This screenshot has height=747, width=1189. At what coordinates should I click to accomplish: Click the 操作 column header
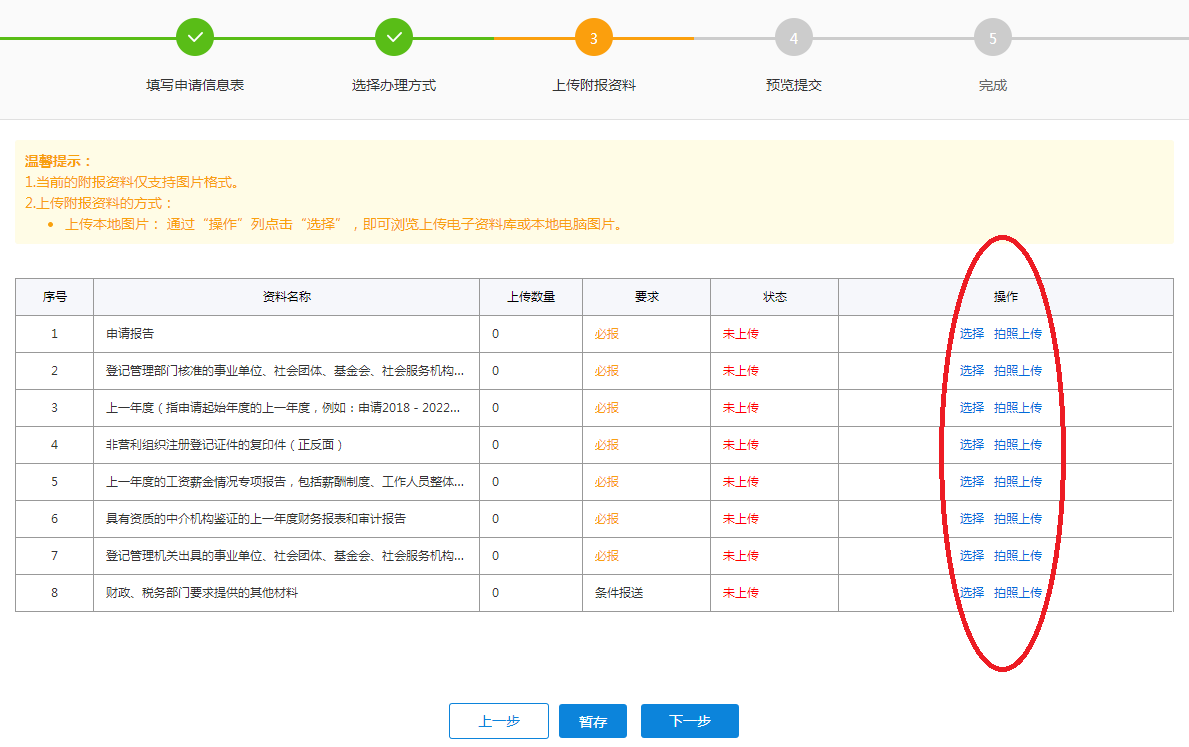pos(1006,297)
